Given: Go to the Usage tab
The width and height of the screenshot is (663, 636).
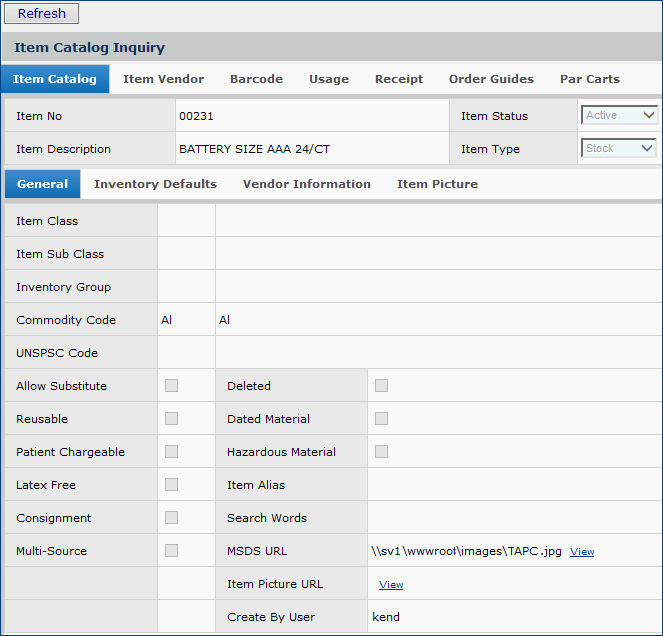Looking at the screenshot, I should 329,79.
